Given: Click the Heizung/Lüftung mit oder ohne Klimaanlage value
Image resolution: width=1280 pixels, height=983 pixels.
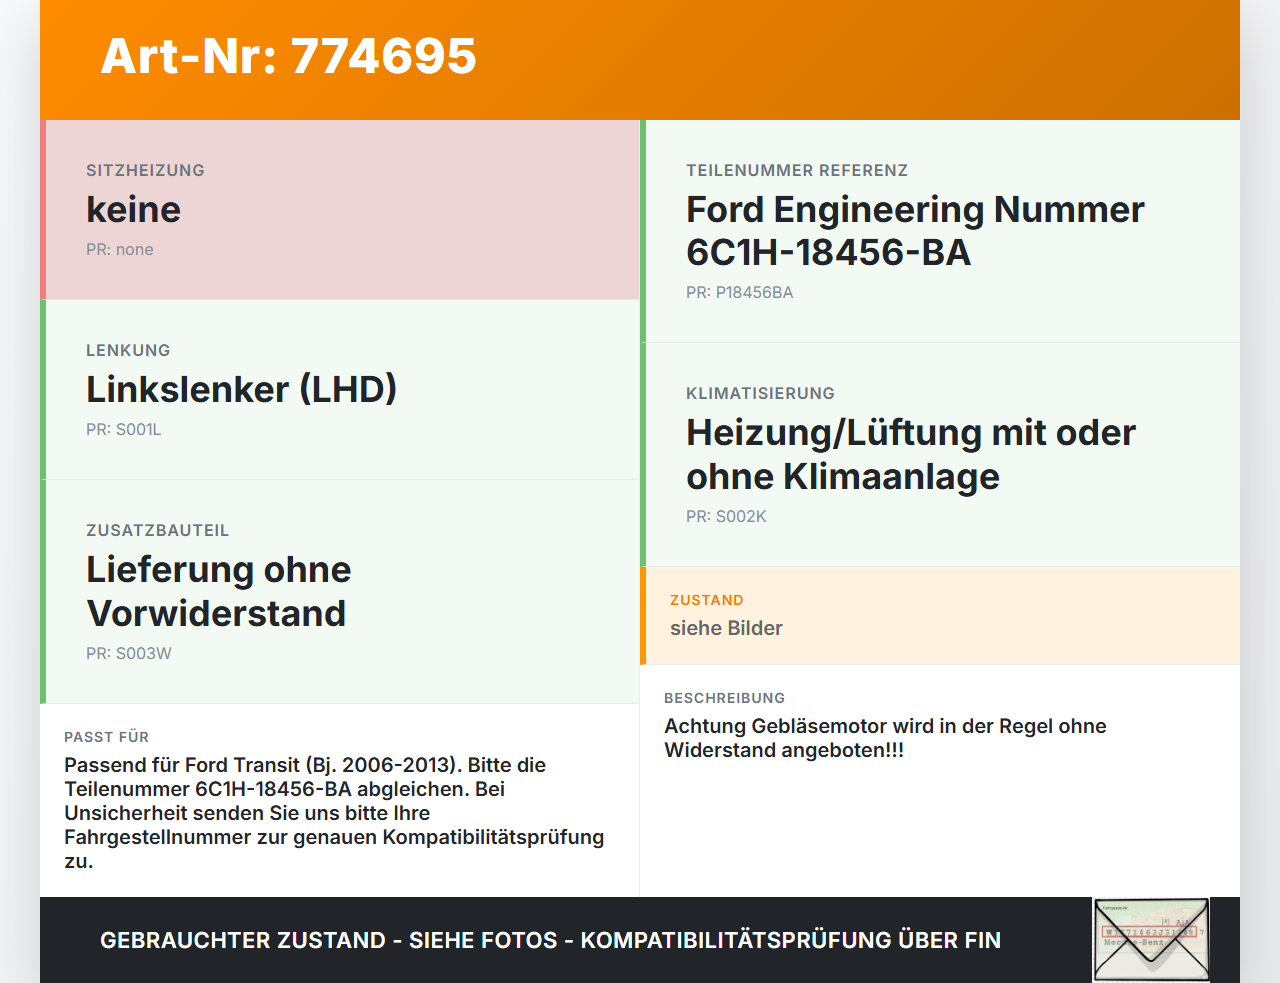Looking at the screenshot, I should [911, 454].
